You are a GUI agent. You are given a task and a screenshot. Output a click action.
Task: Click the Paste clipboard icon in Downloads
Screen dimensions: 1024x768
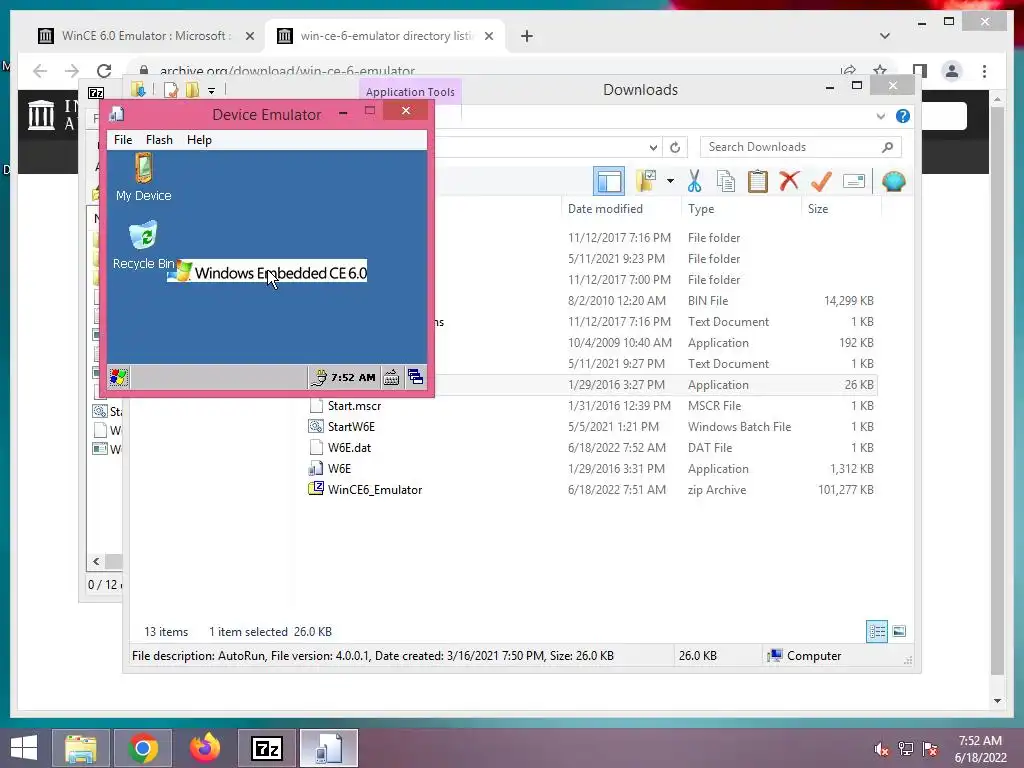758,181
